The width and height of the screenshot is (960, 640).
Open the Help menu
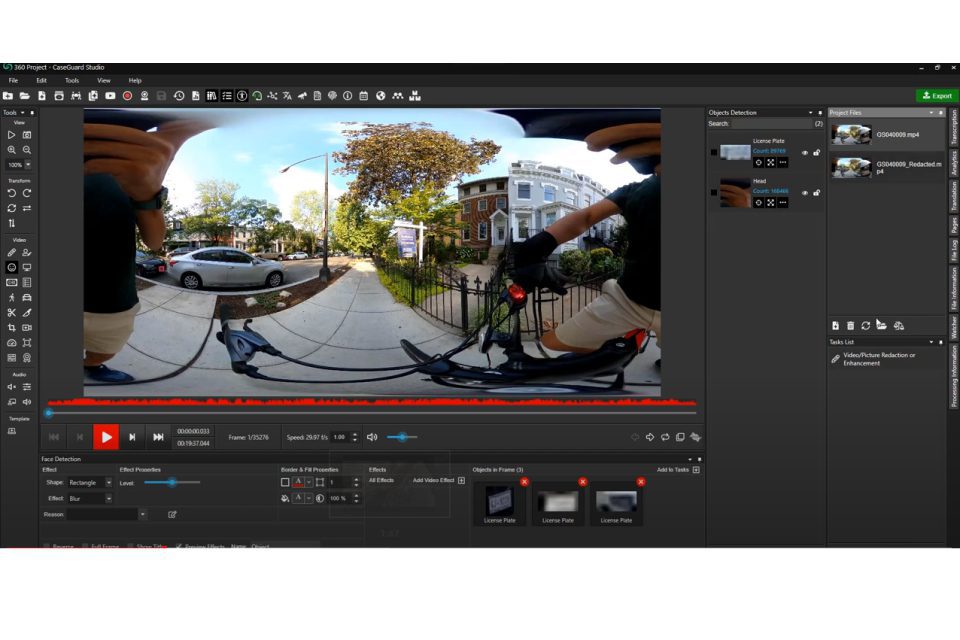(135, 80)
